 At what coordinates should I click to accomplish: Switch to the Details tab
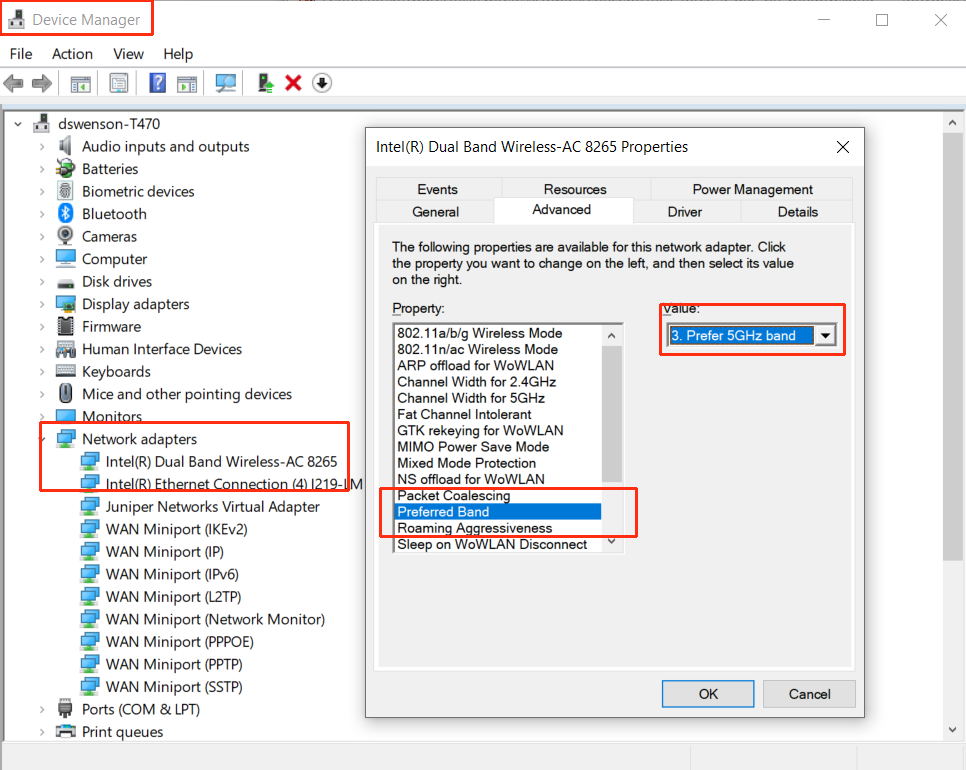(798, 212)
